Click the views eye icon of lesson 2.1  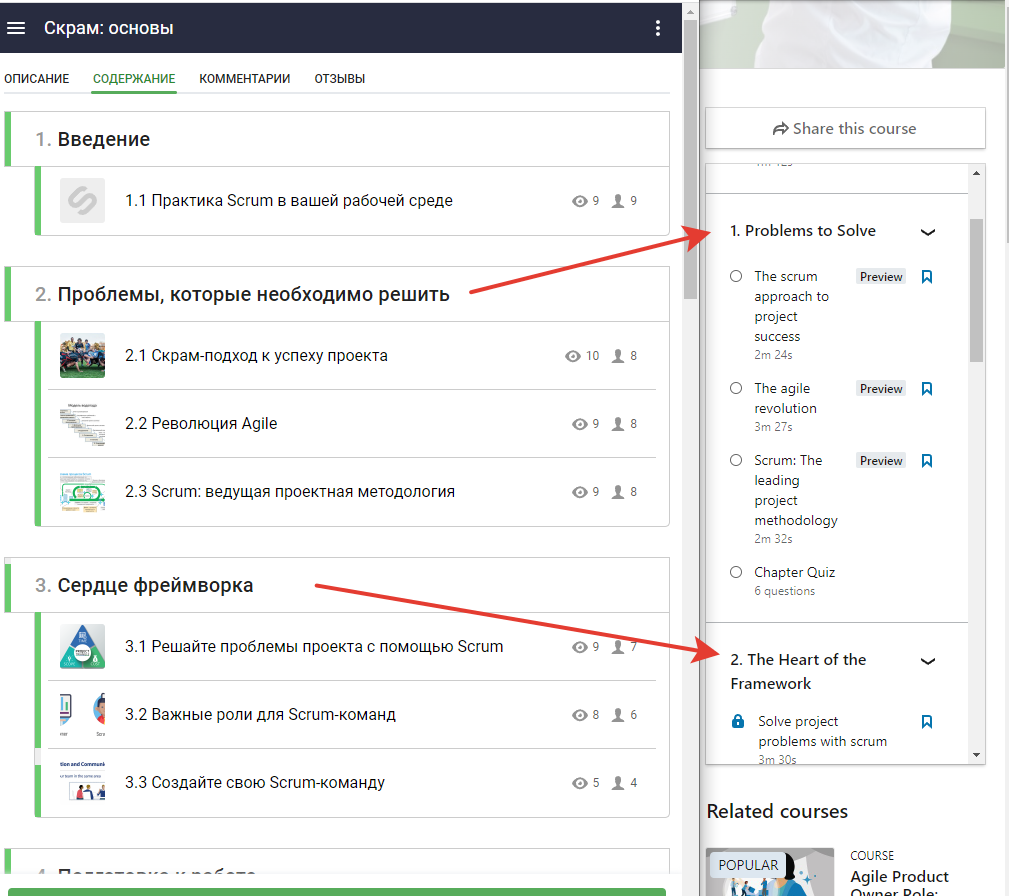(573, 357)
